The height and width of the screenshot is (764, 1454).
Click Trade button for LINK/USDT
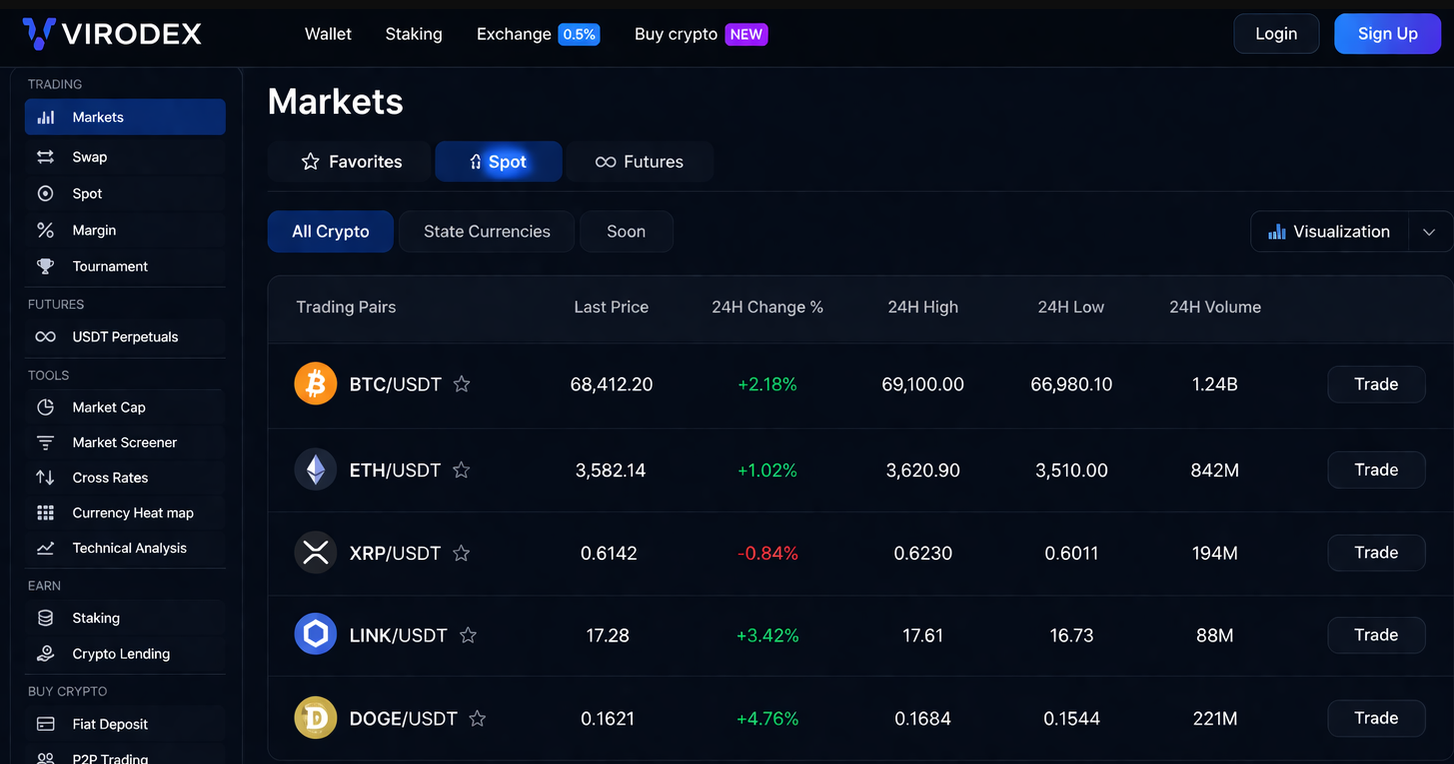click(x=1375, y=635)
